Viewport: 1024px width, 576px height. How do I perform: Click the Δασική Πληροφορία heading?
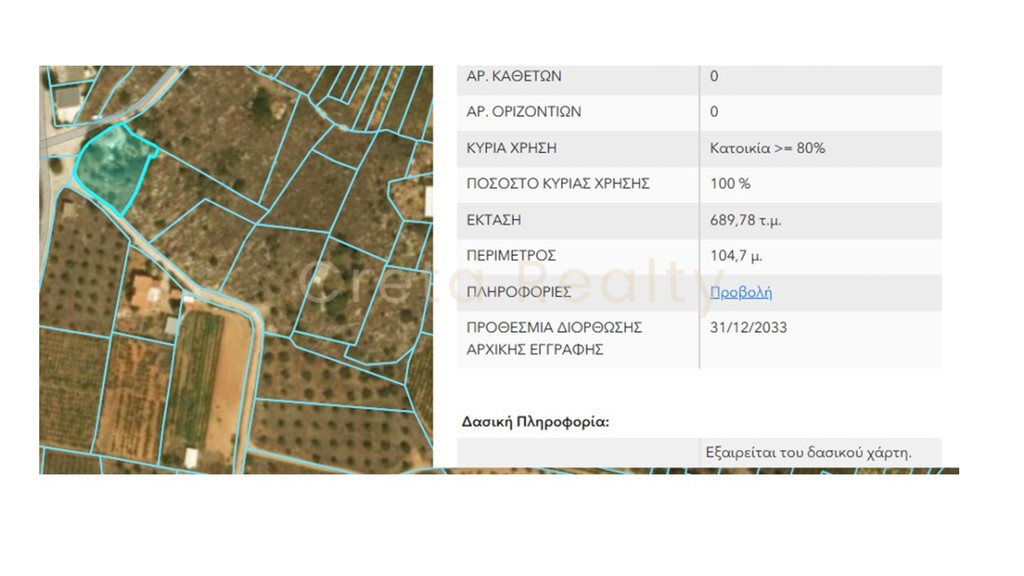click(535, 422)
